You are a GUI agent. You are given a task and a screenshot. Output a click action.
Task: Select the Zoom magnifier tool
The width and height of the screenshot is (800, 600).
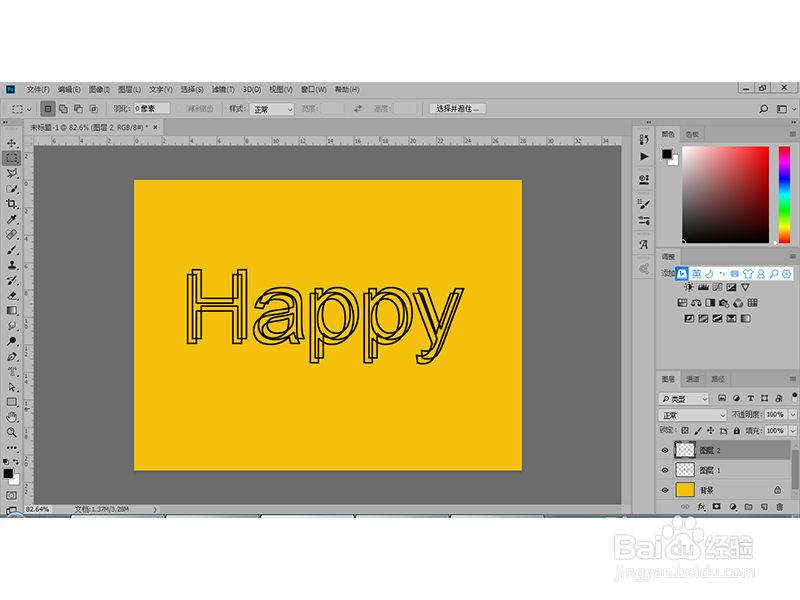(11, 432)
